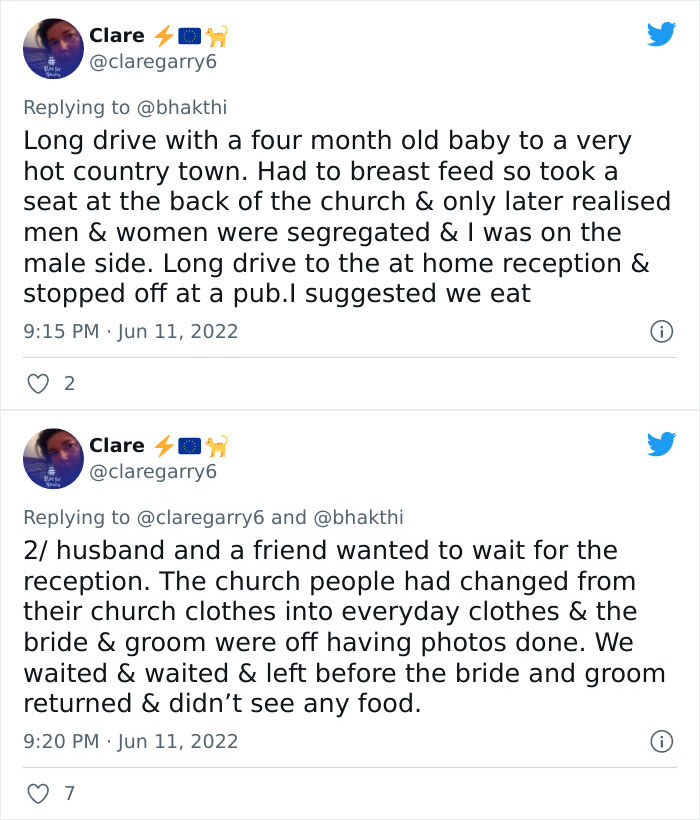Click the Twitter bird icon on first tweet

click(x=661, y=34)
